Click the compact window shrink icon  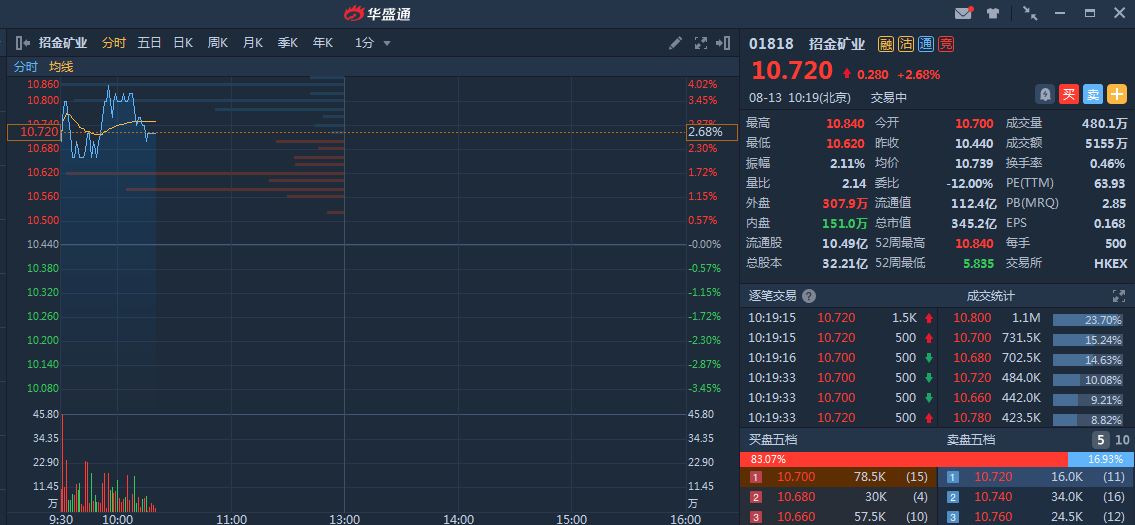pos(1030,13)
